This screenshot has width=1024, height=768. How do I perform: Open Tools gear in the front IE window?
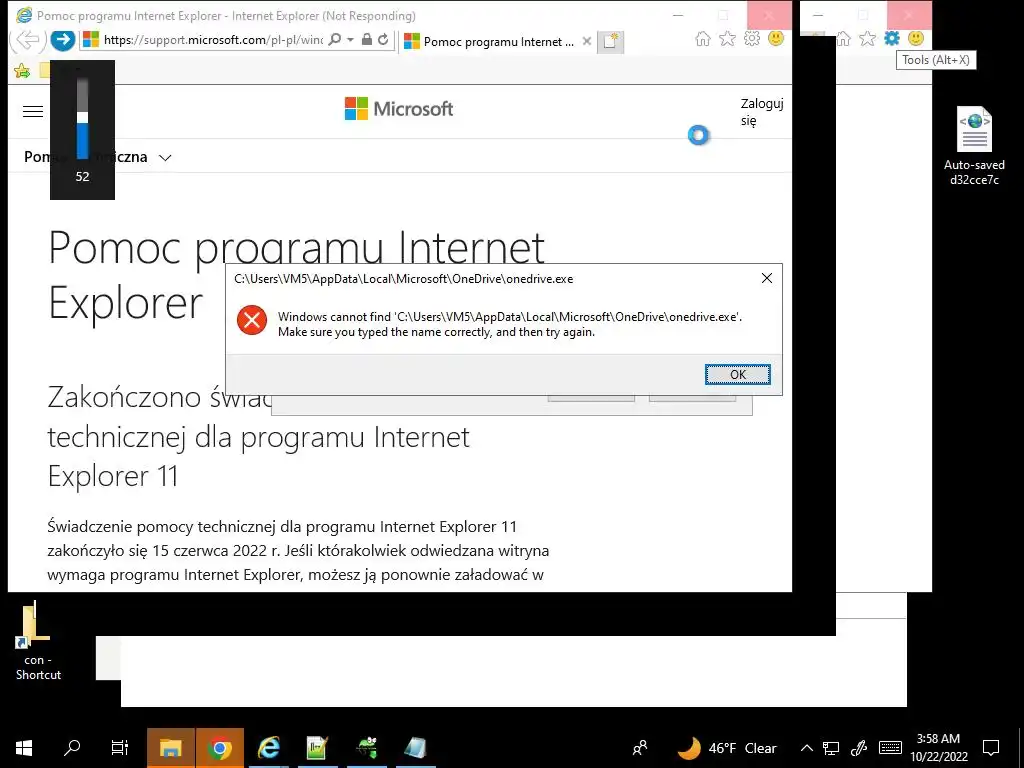pyautogui.click(x=752, y=39)
